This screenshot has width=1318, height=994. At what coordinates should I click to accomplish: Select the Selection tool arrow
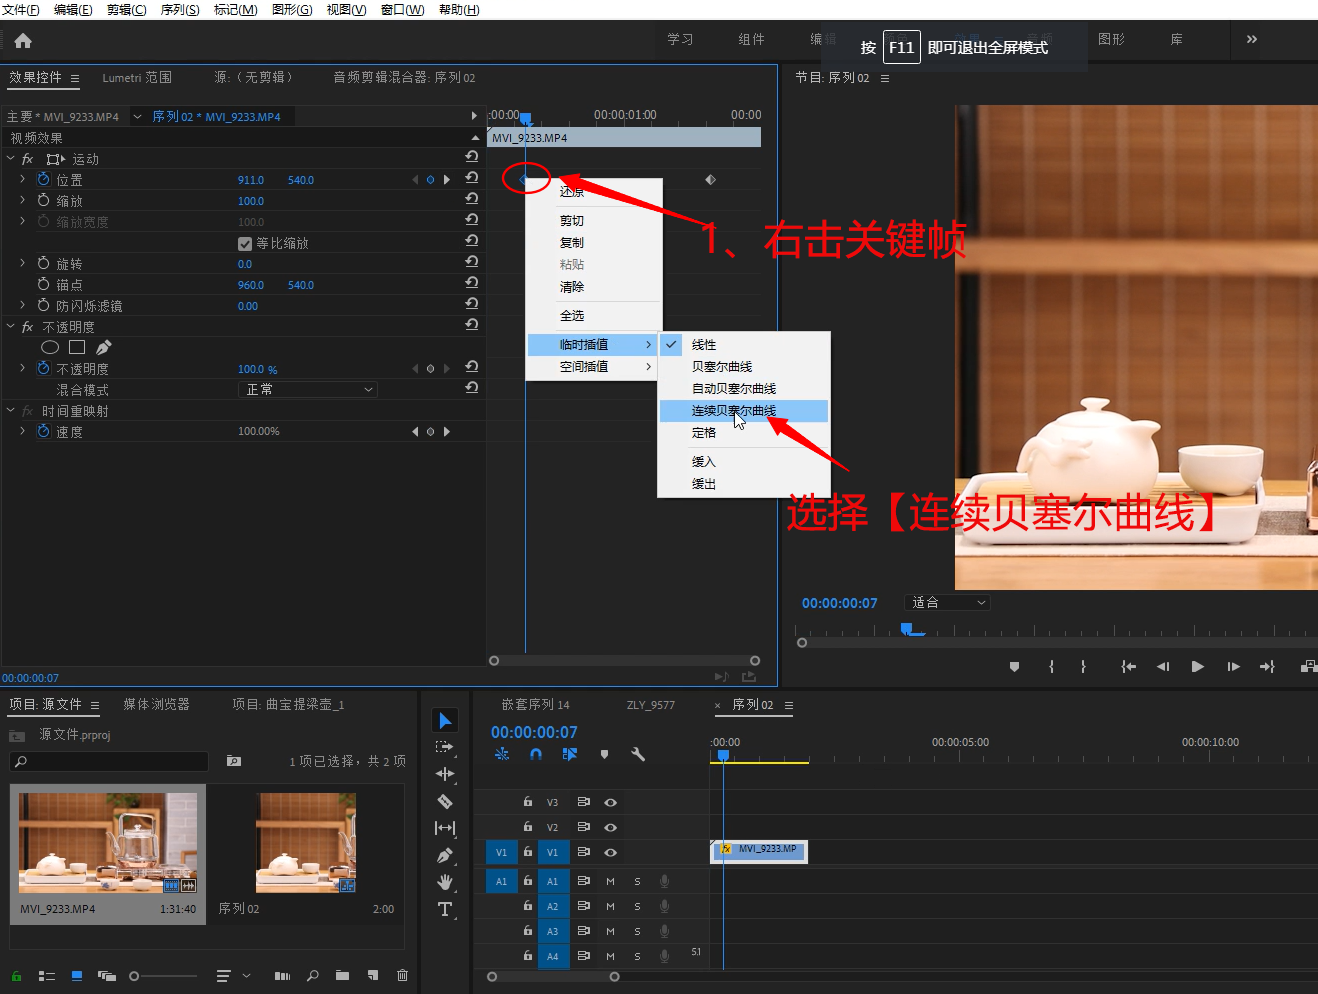tap(445, 721)
